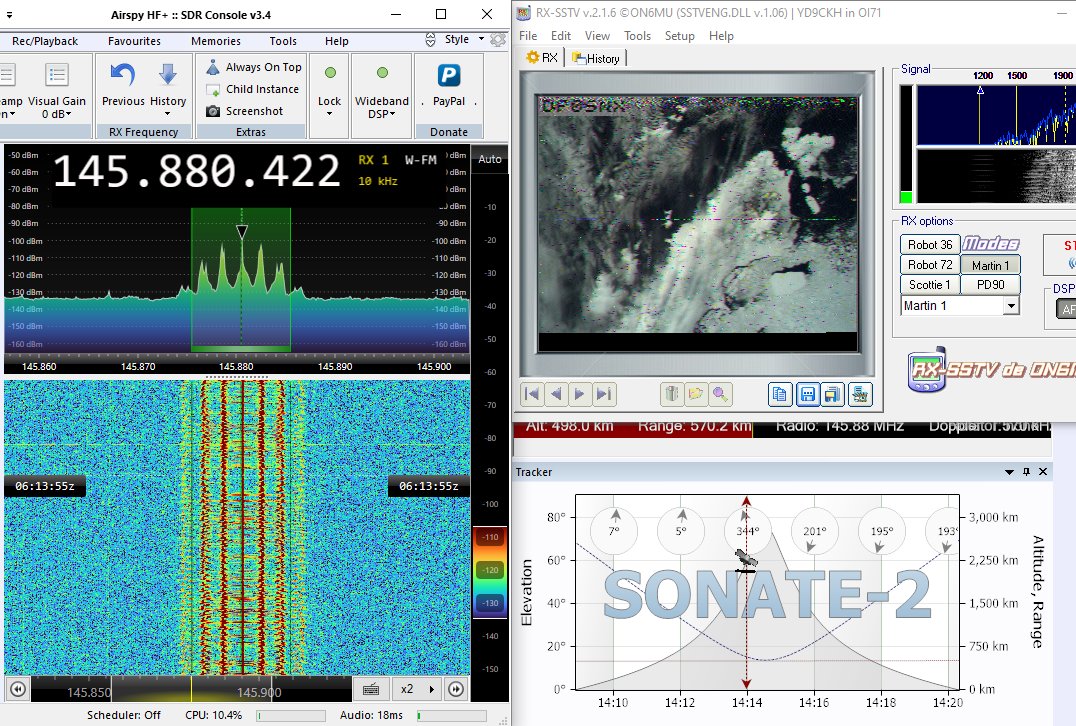1076x726 pixels.
Task: Take a Screenshot from Extras
Action: pos(245,111)
